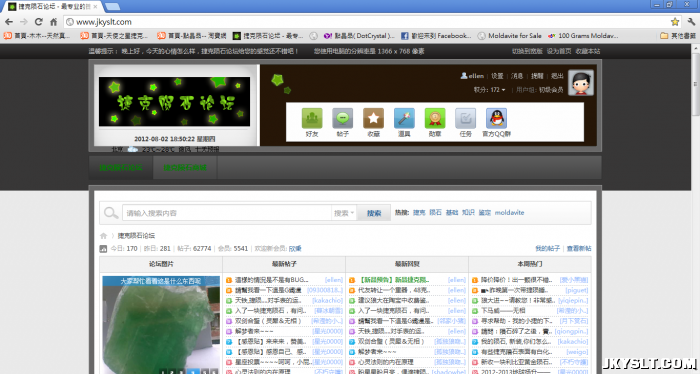Open the DotCrystal Yahoo bookmark
Image resolution: width=700 pixels, height=374 pixels.
tap(359, 36)
